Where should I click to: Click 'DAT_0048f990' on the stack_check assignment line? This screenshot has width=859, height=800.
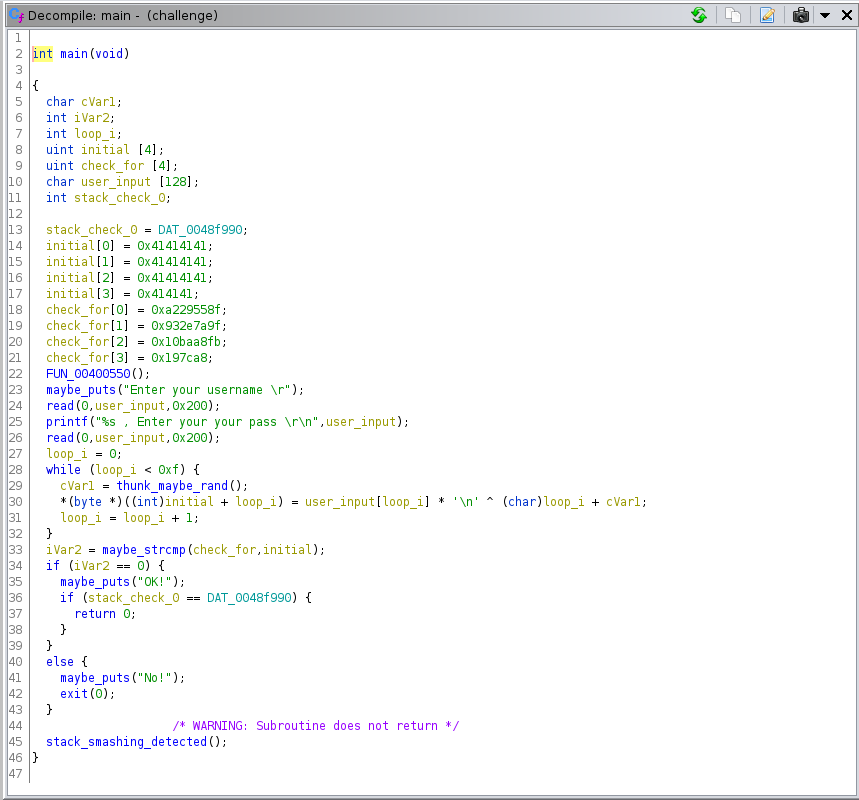[x=200, y=230]
